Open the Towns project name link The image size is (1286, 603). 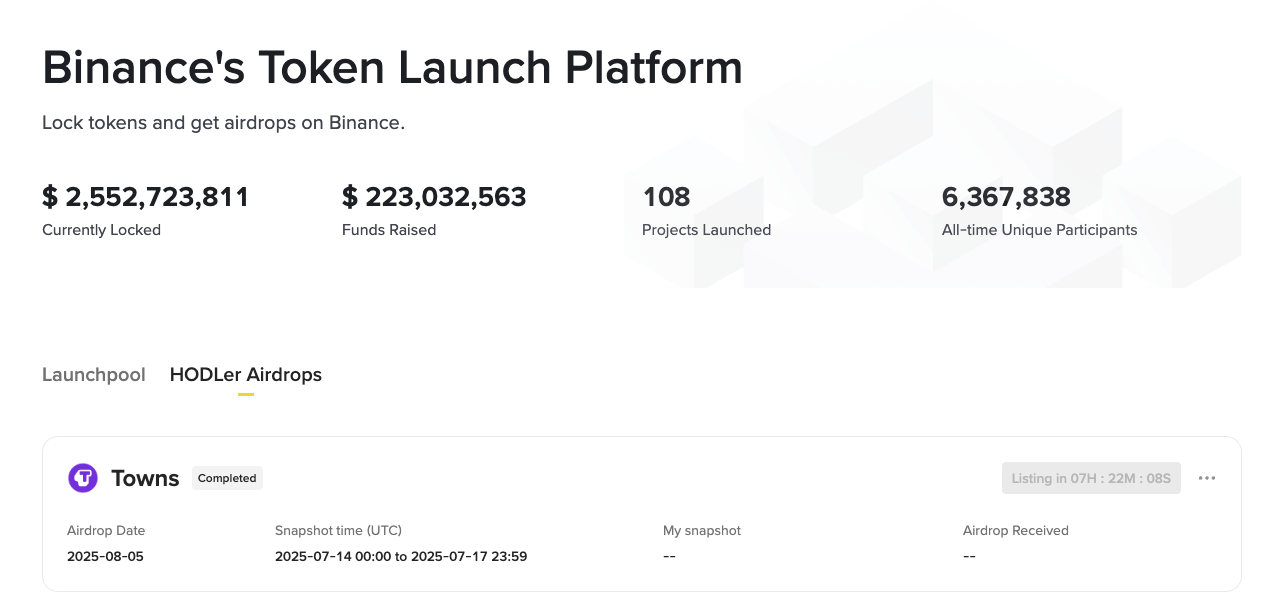click(145, 478)
